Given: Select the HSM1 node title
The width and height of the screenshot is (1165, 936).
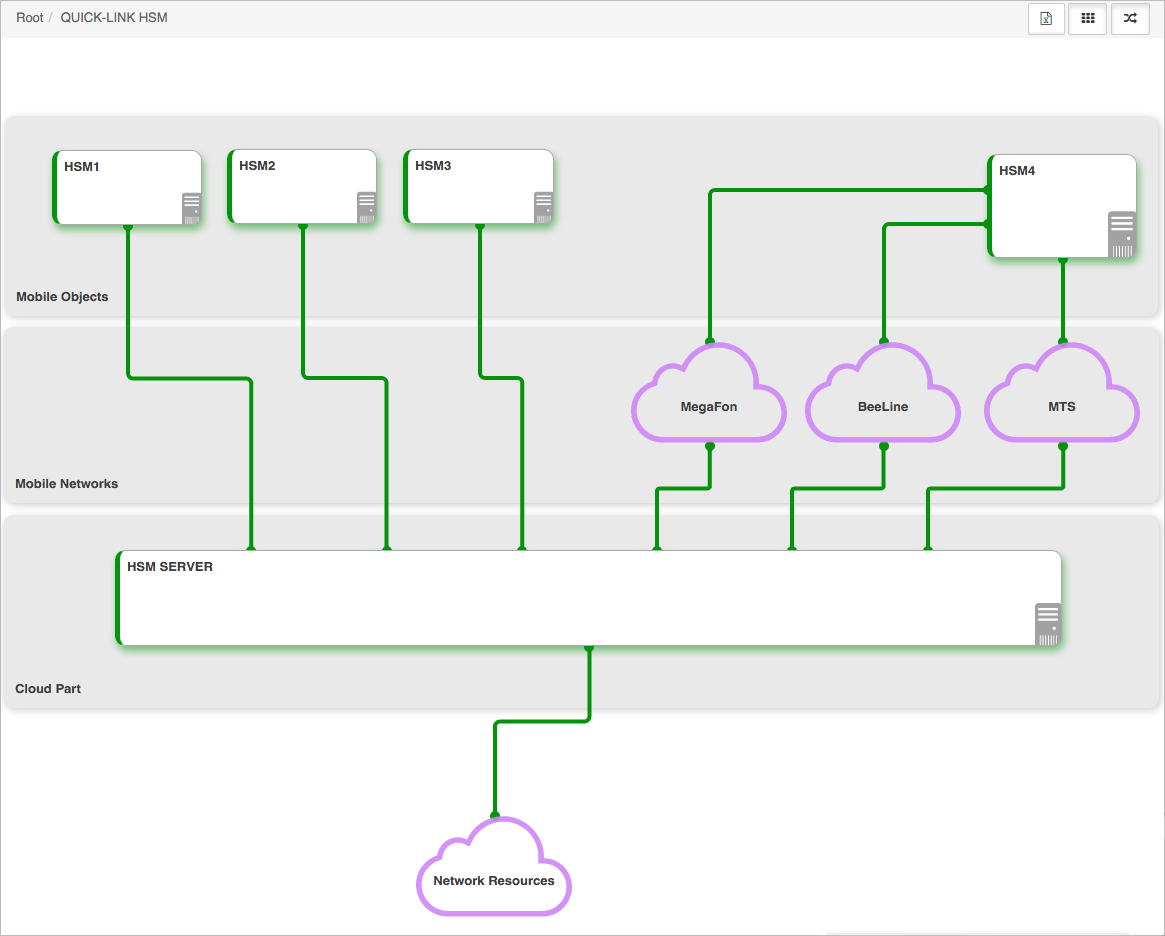Looking at the screenshot, I should point(82,166).
